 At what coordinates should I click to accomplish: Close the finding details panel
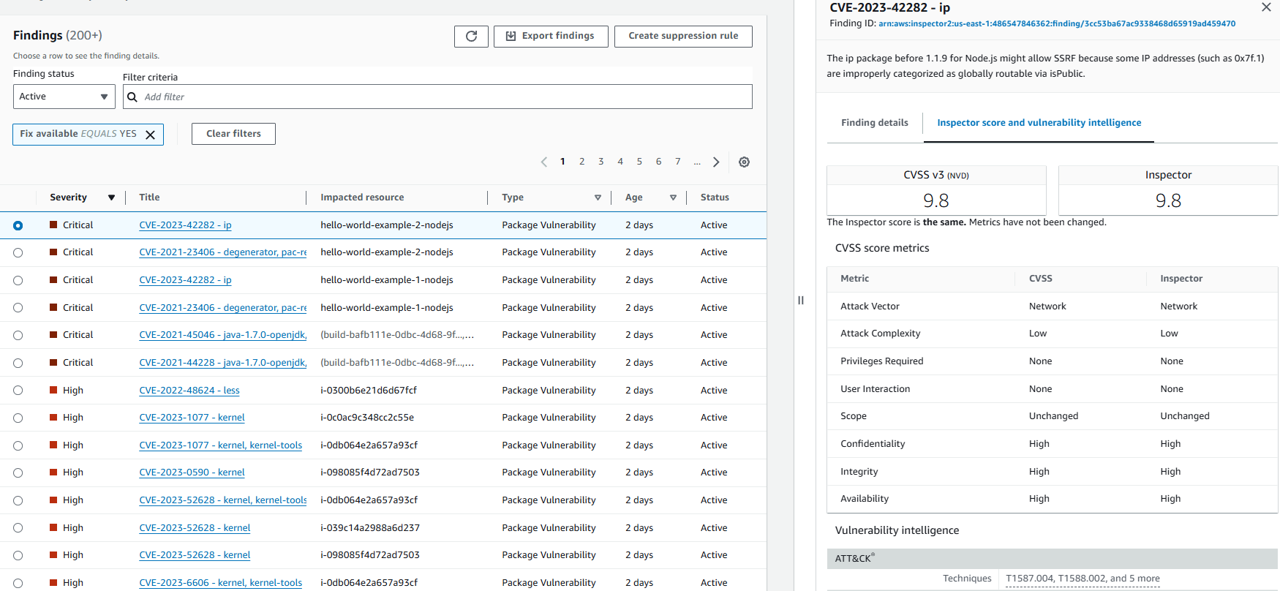pos(1266,8)
